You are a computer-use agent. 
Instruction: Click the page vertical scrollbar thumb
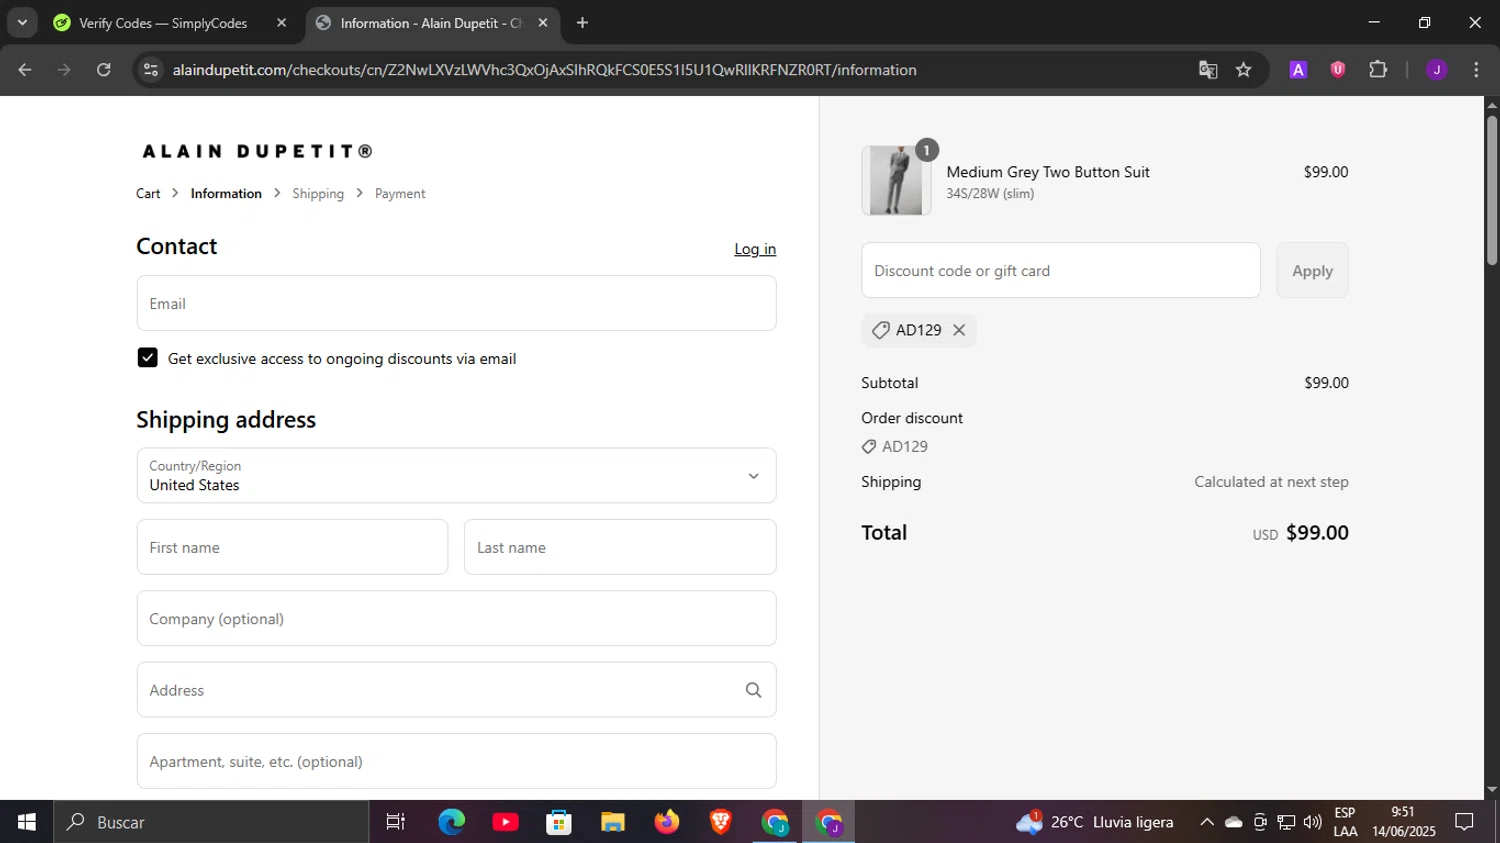pyautogui.click(x=1492, y=190)
